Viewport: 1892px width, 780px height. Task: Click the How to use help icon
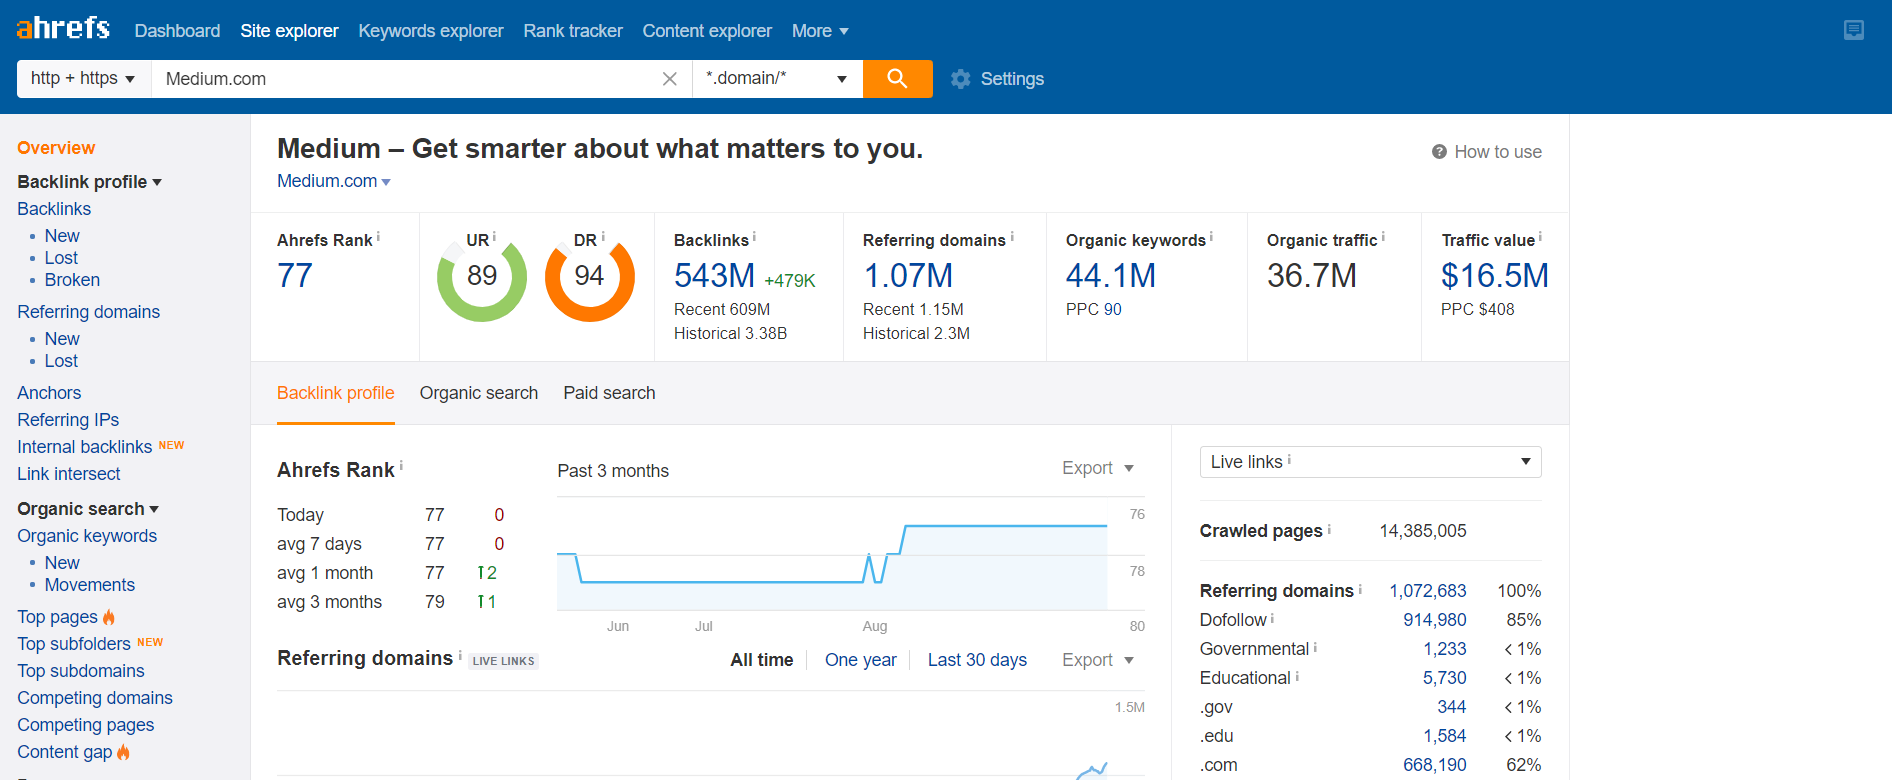click(x=1439, y=152)
